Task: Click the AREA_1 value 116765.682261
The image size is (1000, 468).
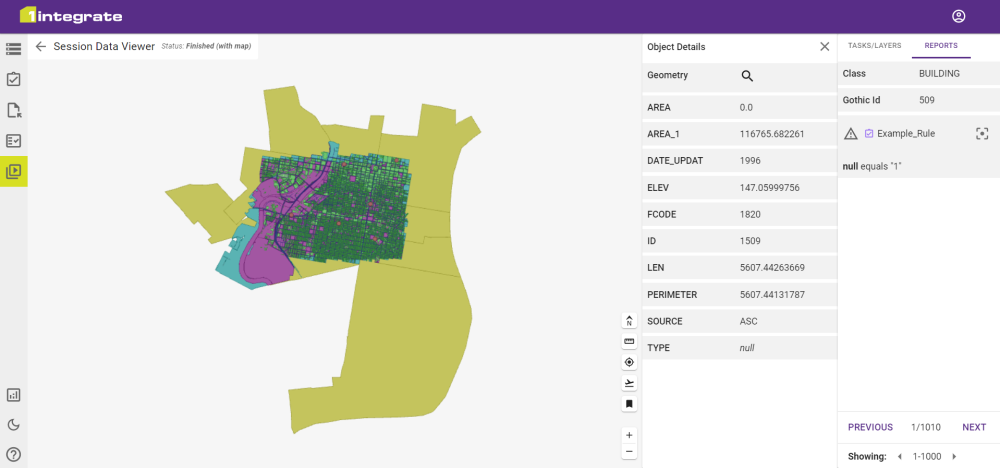Action: 772,134
